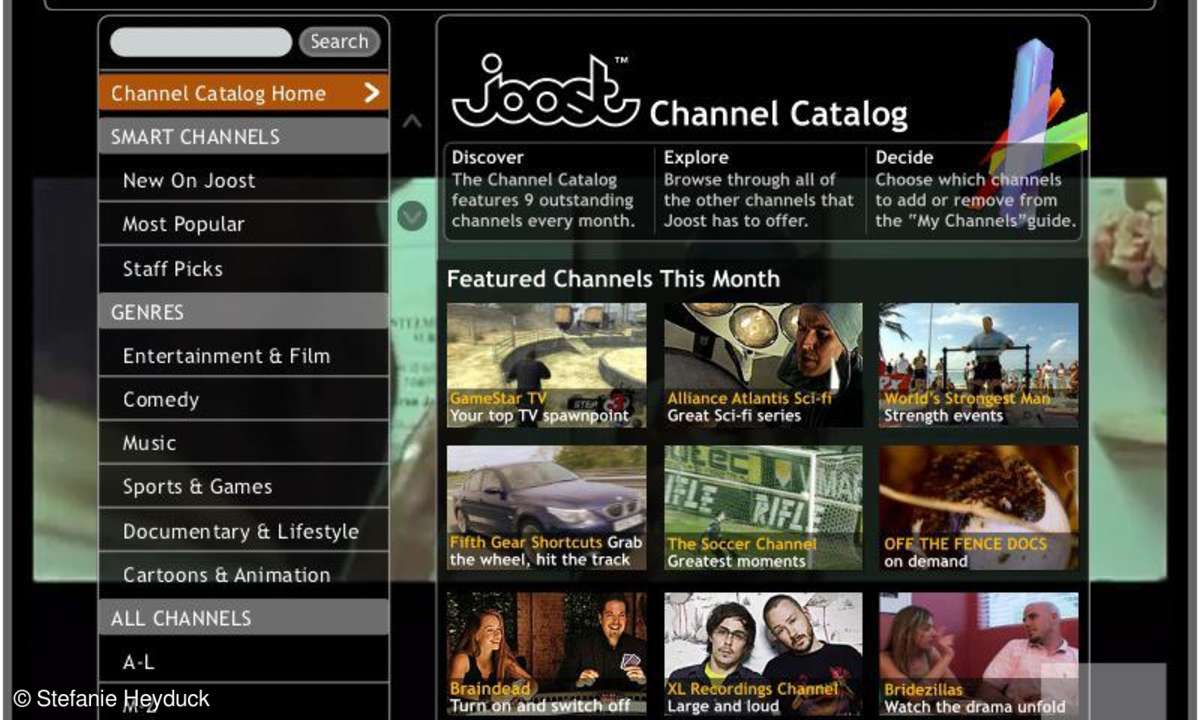Click the Discover heading
Image resolution: width=1200 pixels, height=720 pixels.
[x=487, y=157]
